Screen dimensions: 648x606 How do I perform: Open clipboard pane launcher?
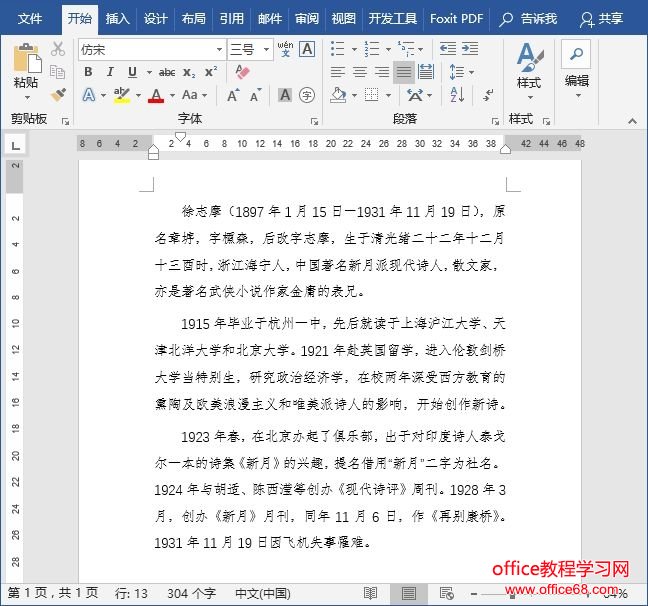[65, 122]
